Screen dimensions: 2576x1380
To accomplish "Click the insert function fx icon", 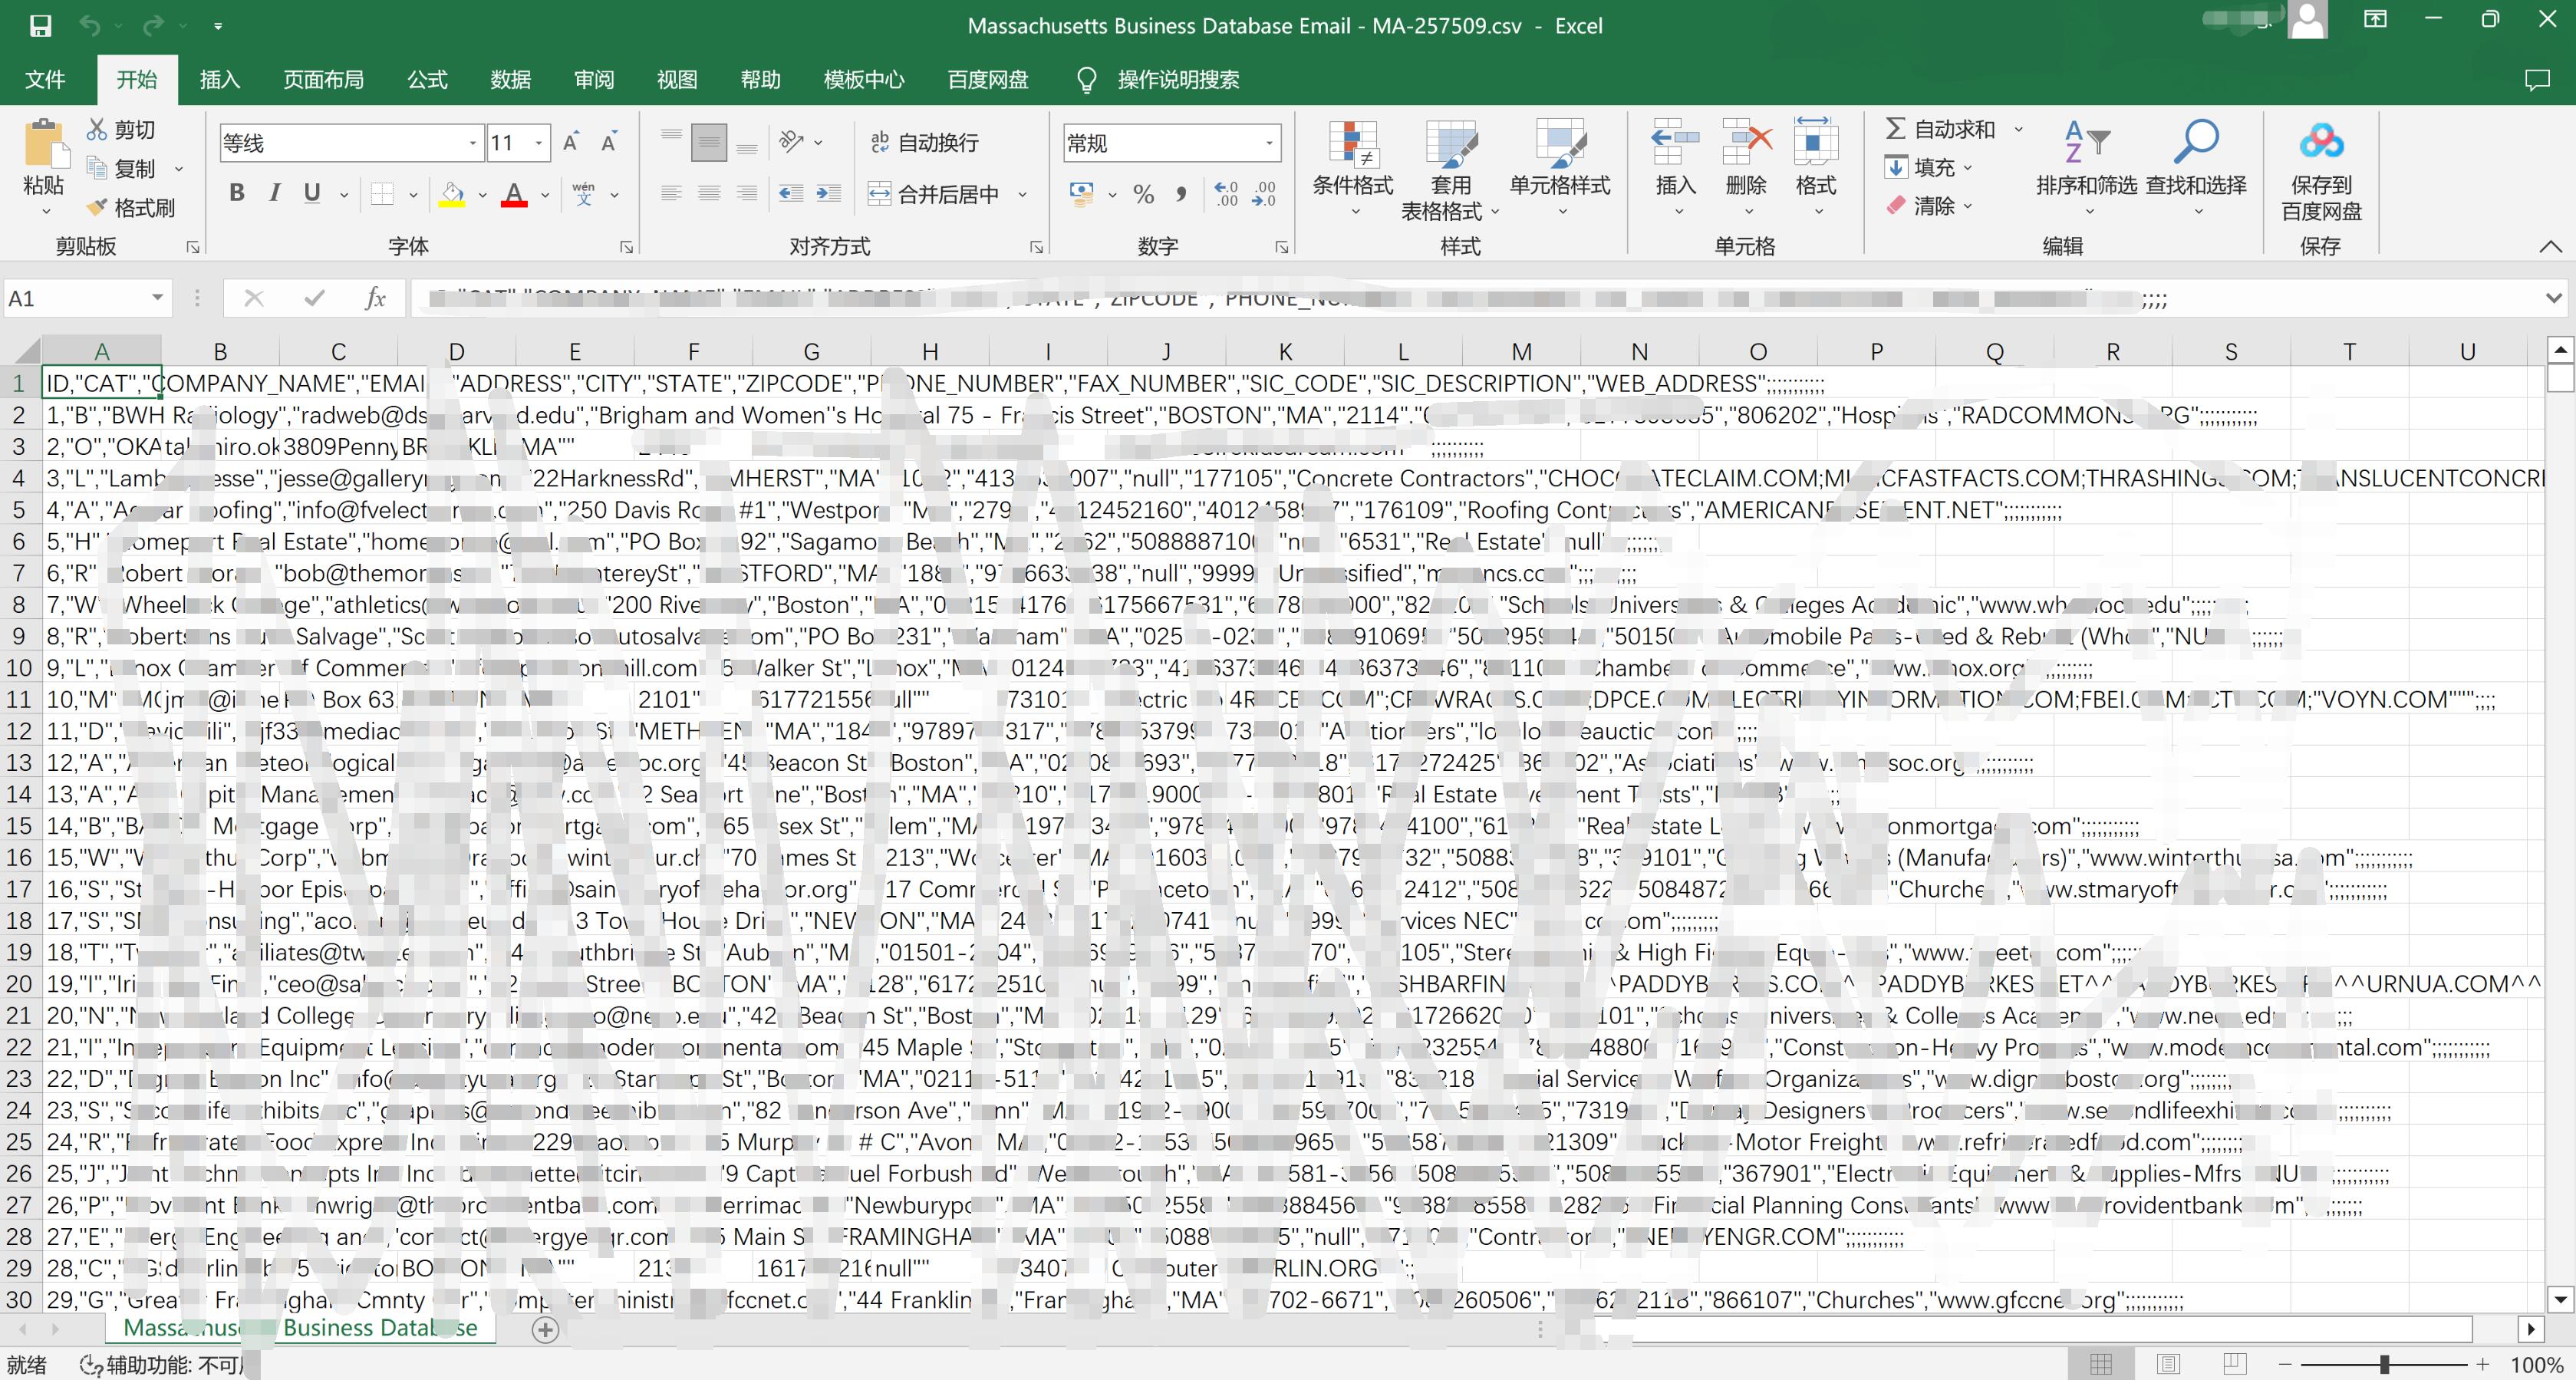I will pos(375,298).
